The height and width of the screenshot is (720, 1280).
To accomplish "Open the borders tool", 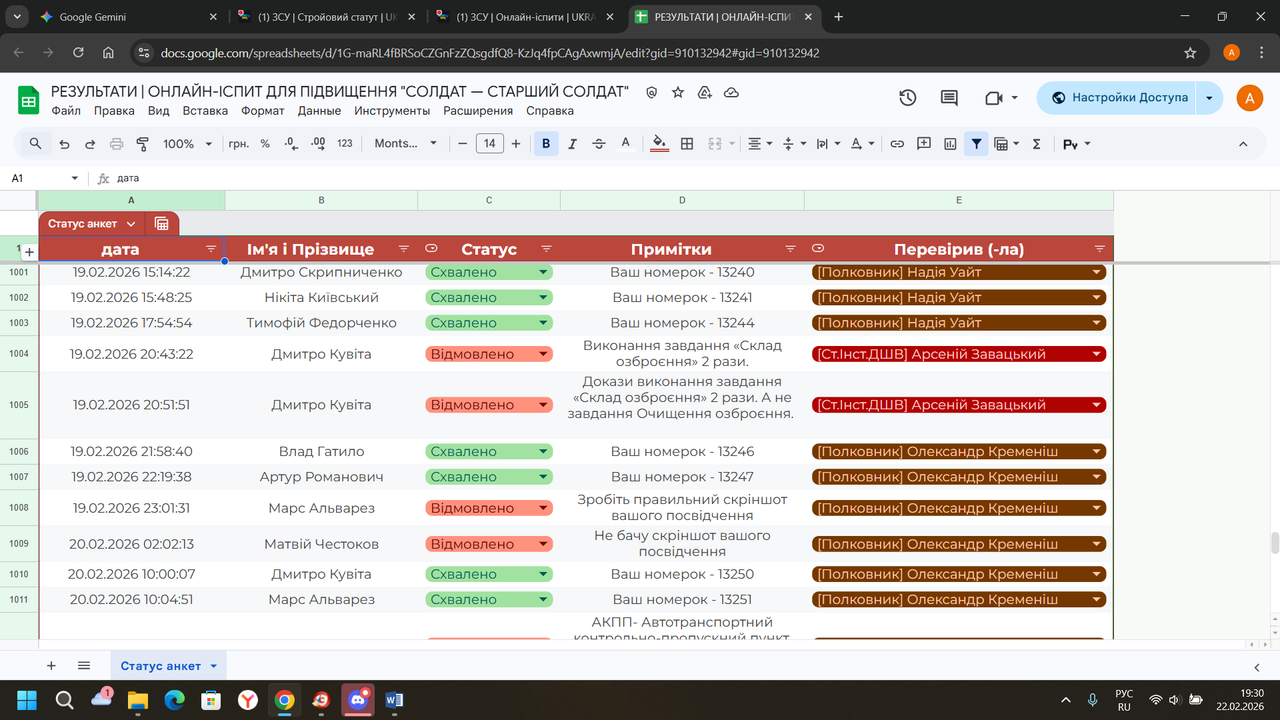I will (687, 144).
